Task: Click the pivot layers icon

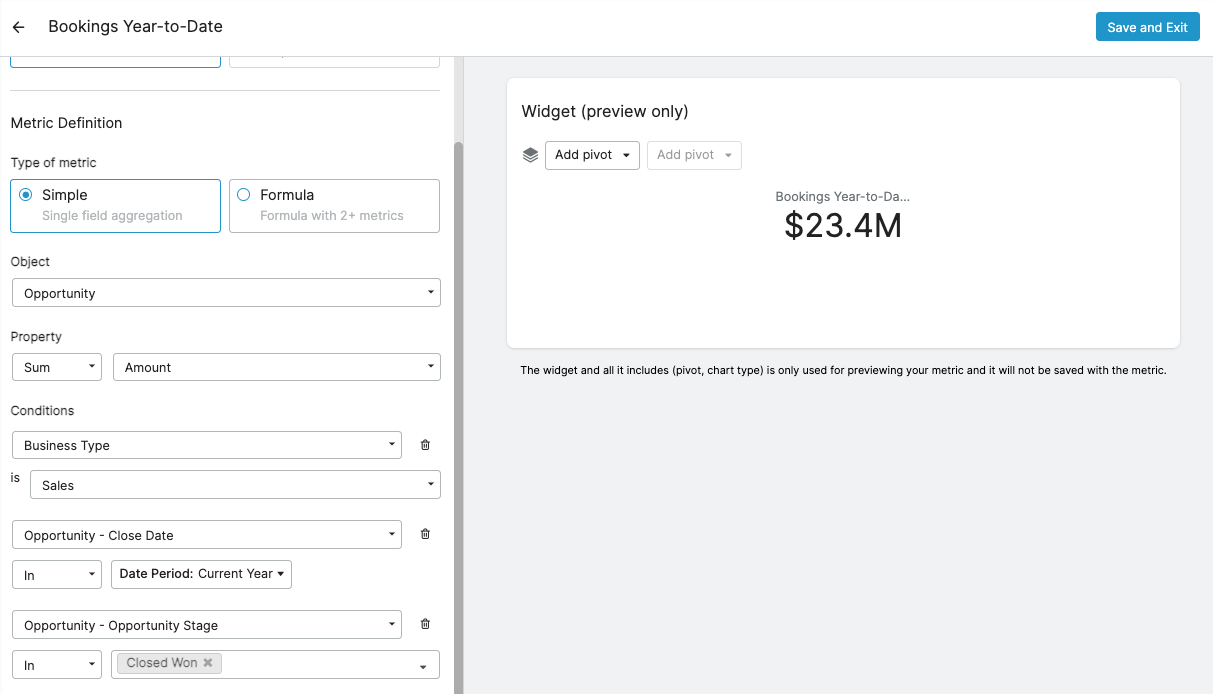Action: point(530,155)
